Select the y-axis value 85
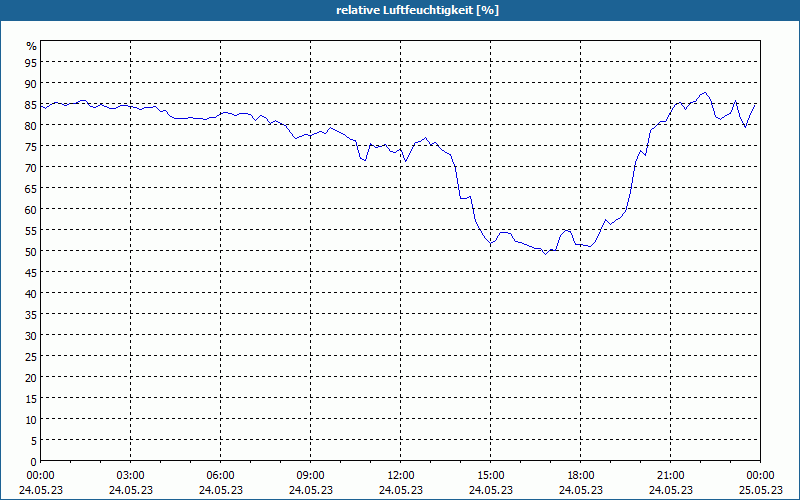Viewport: 800px width, 500px height. 31,104
